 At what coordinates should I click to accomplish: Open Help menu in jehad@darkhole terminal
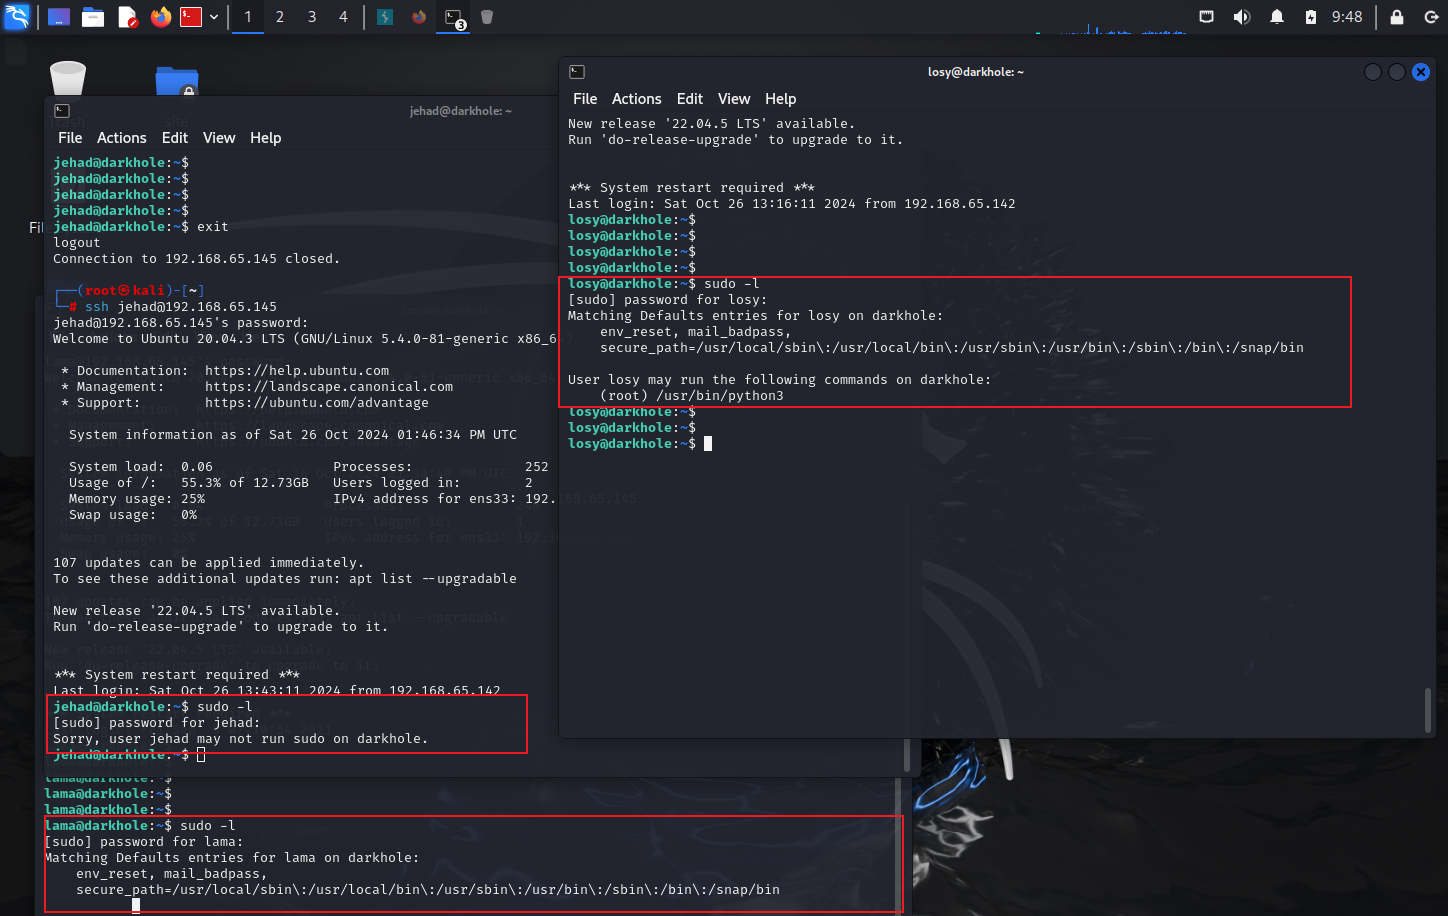click(266, 138)
